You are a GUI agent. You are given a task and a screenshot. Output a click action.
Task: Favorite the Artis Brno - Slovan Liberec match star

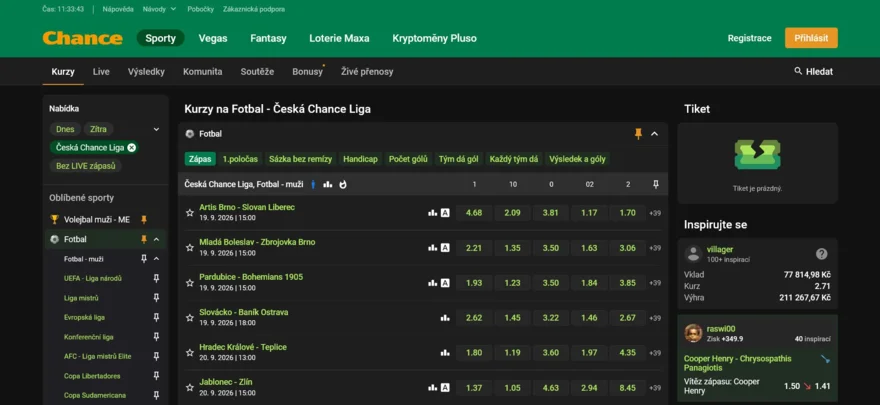coord(190,213)
